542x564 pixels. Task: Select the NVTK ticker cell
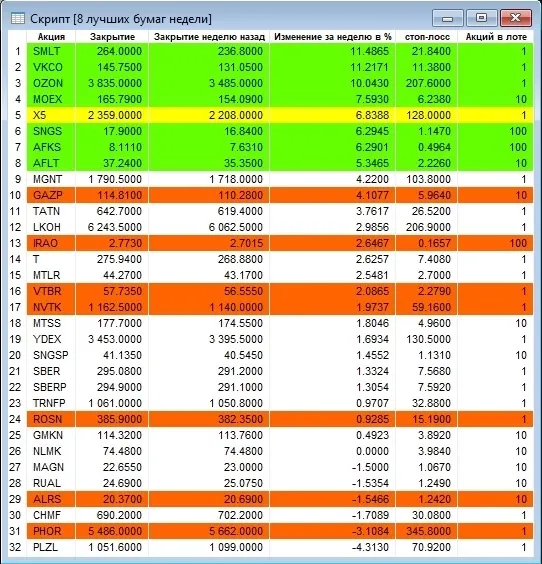tap(51, 307)
